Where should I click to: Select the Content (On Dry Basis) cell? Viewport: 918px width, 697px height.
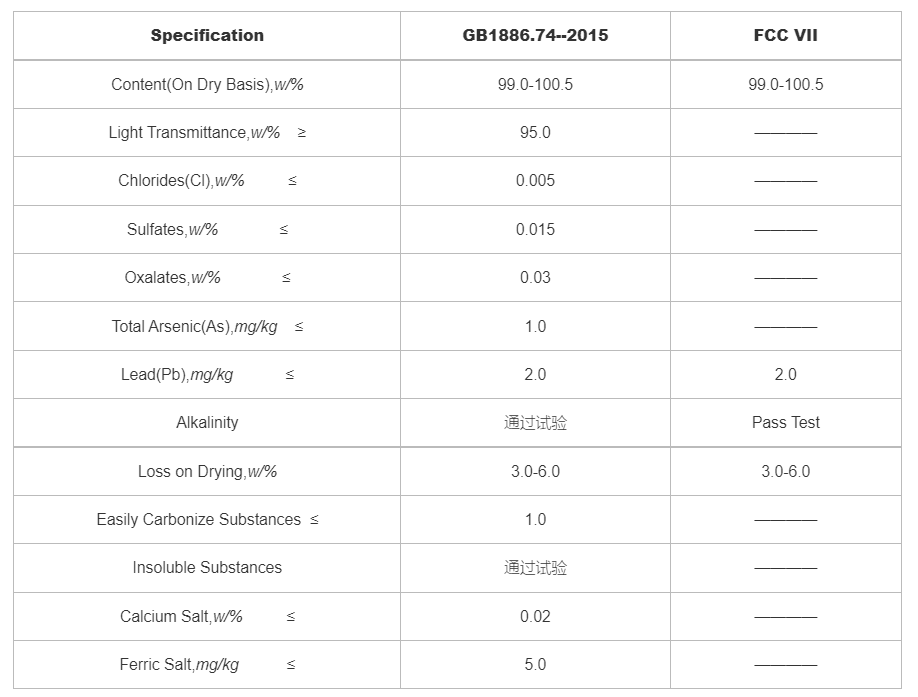click(207, 84)
